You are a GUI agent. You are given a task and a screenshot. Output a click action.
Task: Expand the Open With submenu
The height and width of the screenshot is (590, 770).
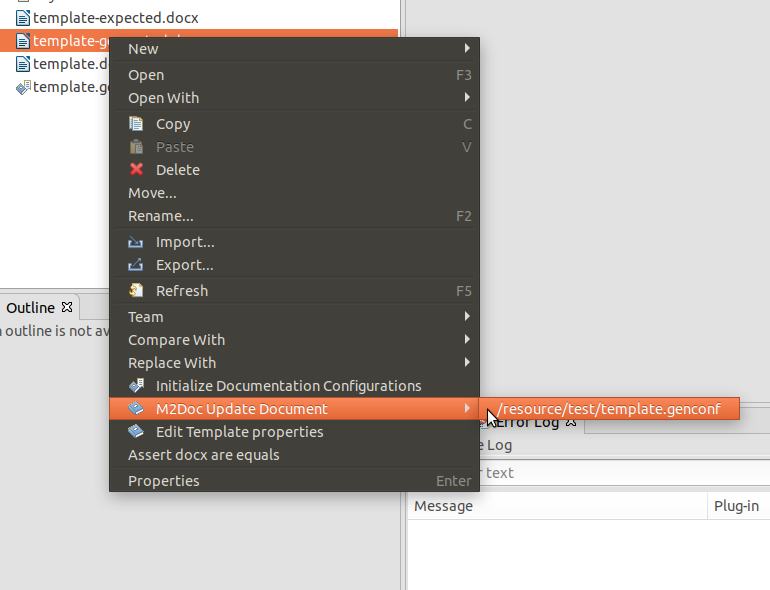[467, 98]
